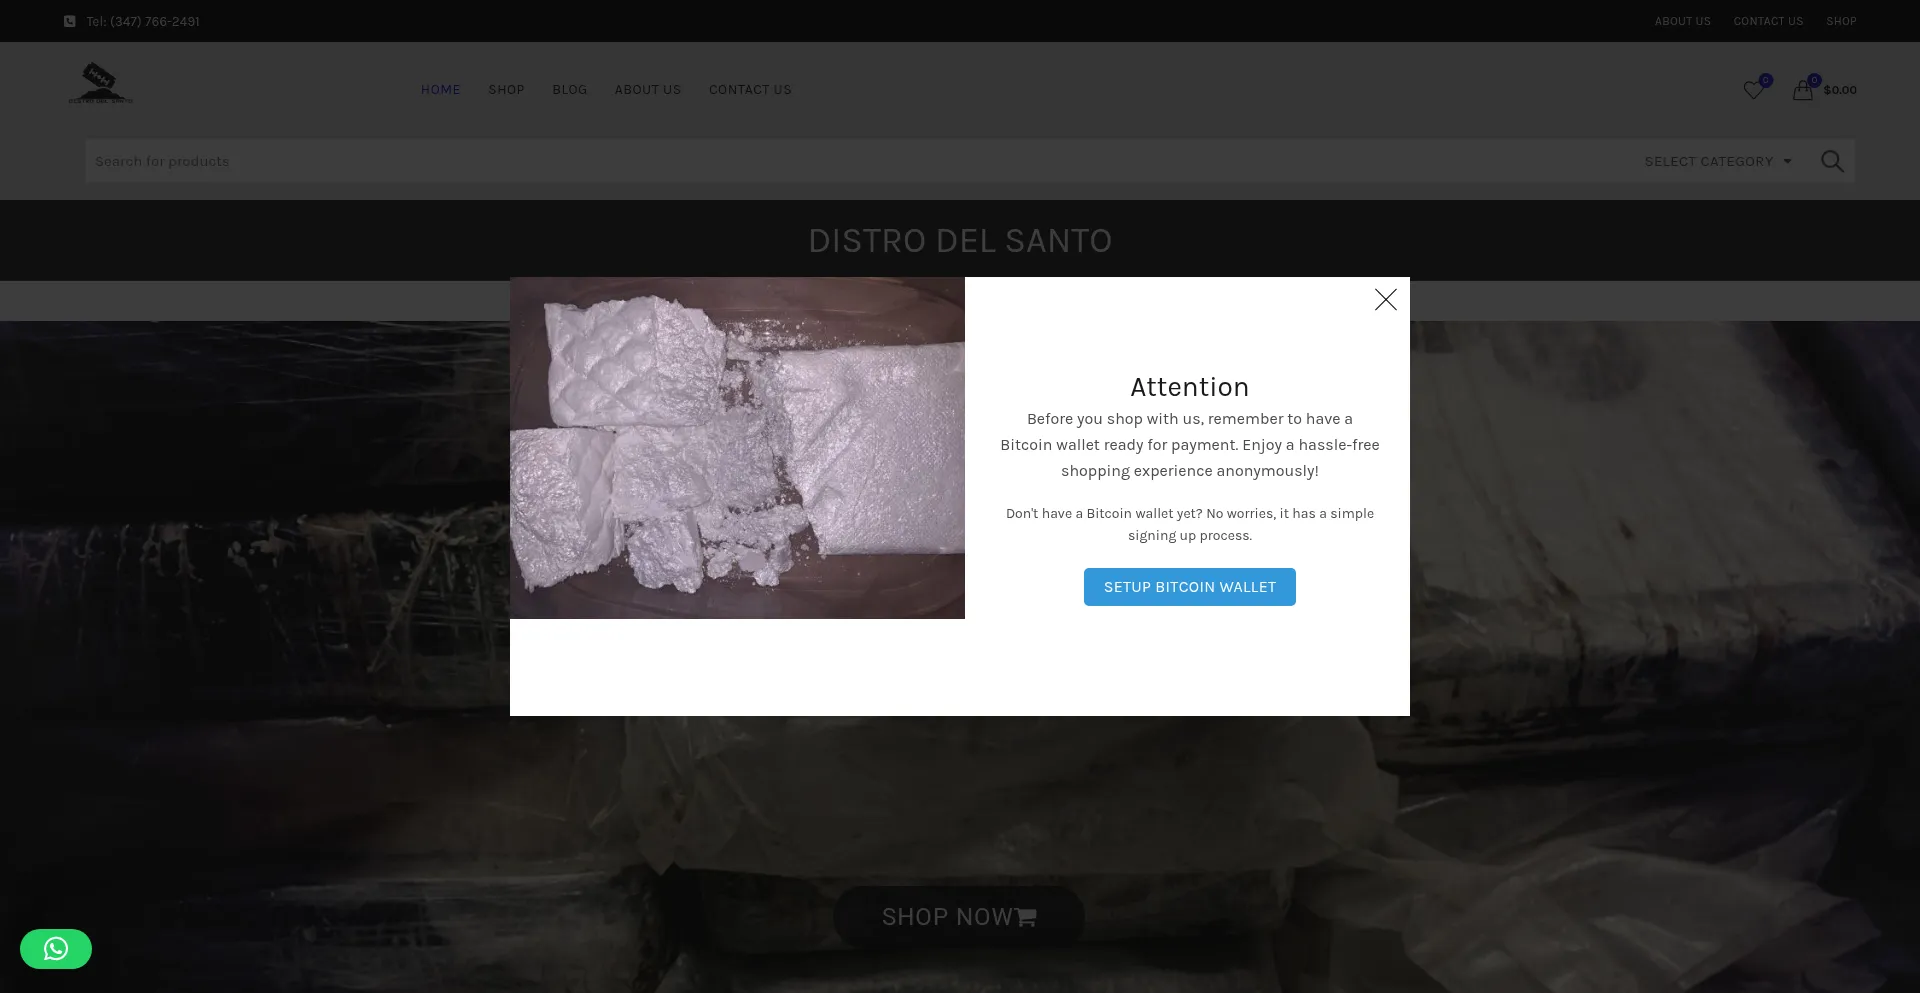1920x993 pixels.
Task: Select Contact Us in the main navigation
Action: [x=750, y=90]
